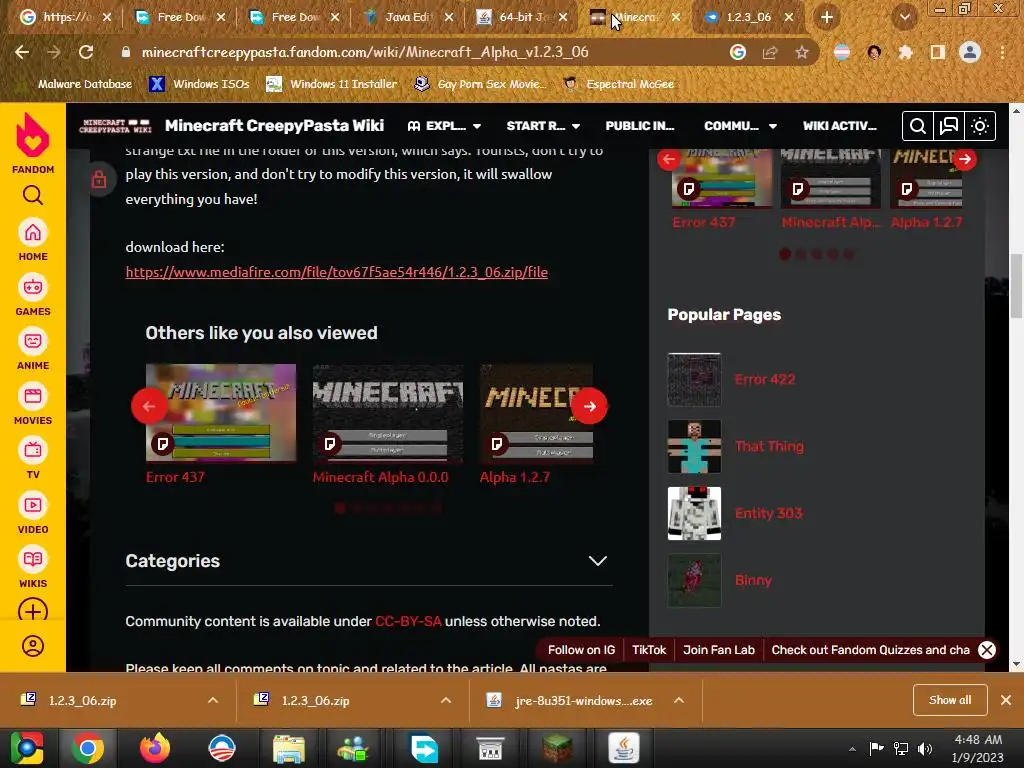Show hidden system tray icons
The width and height of the screenshot is (1024, 768).
click(852, 748)
